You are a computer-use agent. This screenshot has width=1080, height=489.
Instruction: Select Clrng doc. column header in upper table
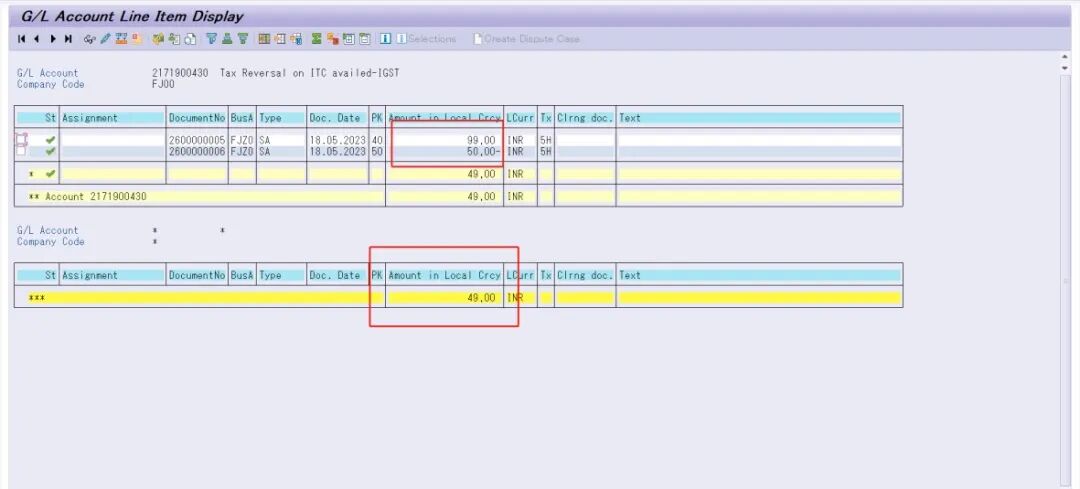[x=585, y=118]
